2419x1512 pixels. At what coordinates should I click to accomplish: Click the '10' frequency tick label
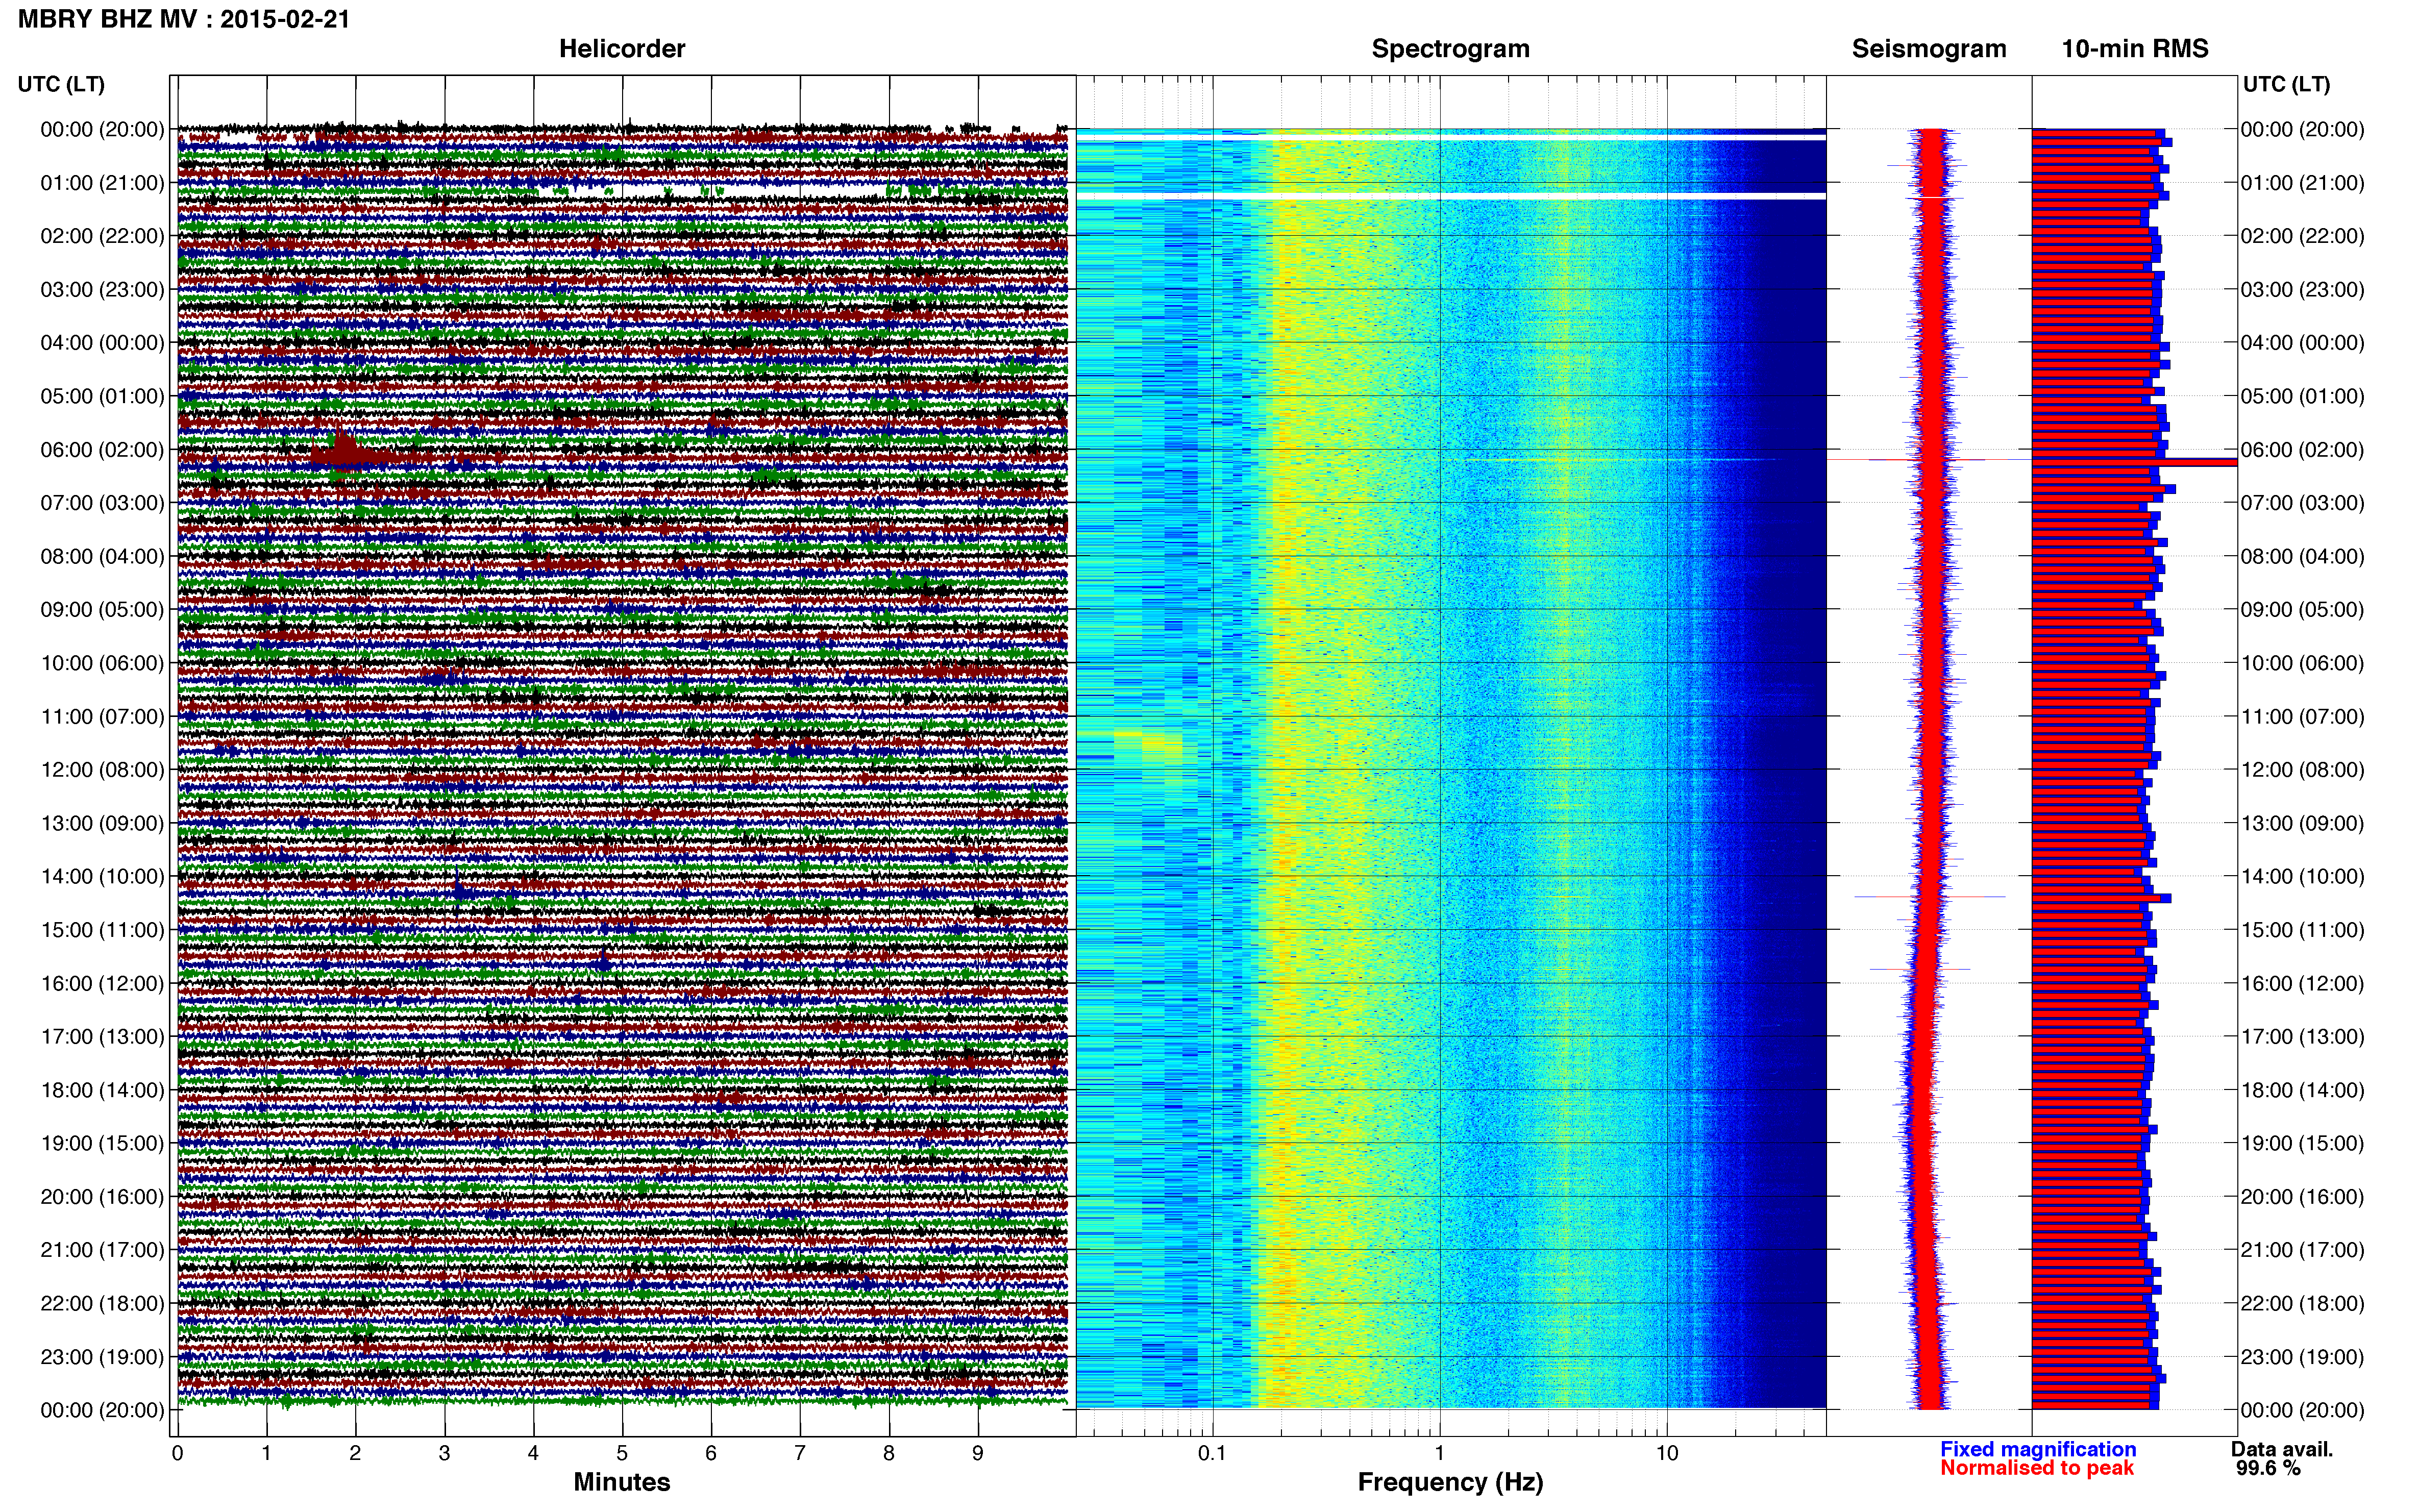click(x=1667, y=1453)
